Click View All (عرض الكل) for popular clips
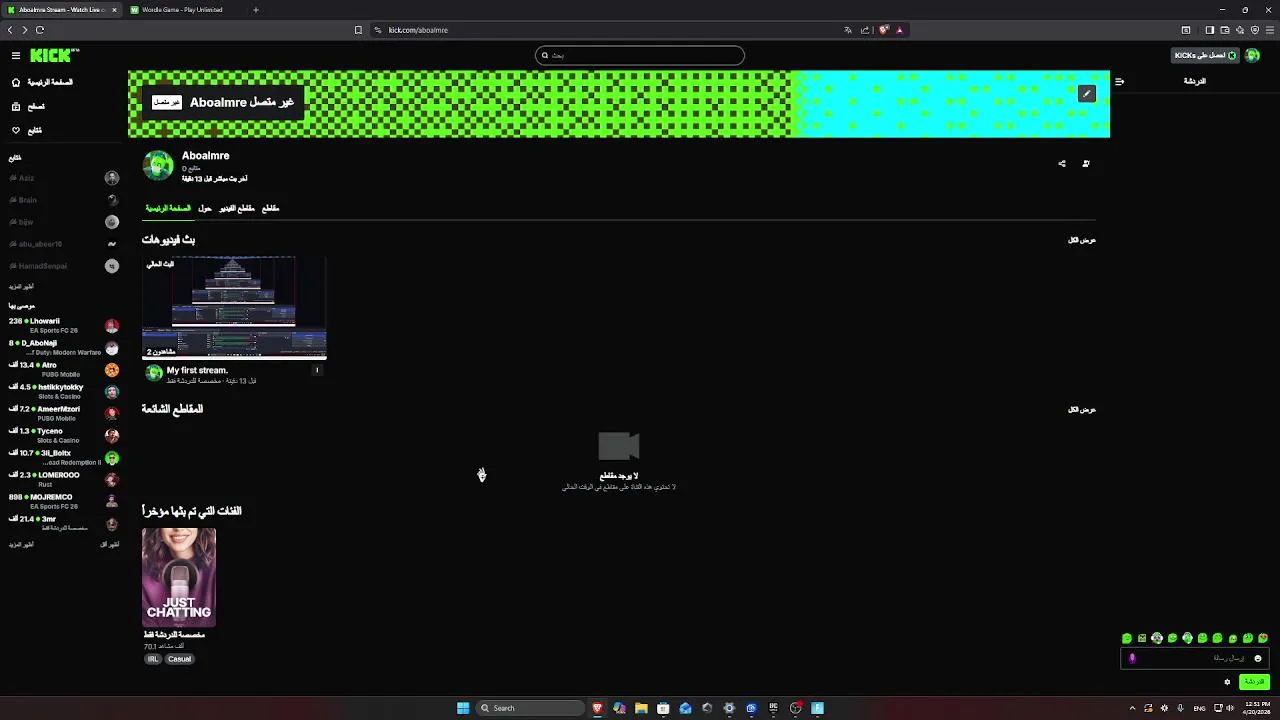This screenshot has width=1280, height=720. 1082,409
